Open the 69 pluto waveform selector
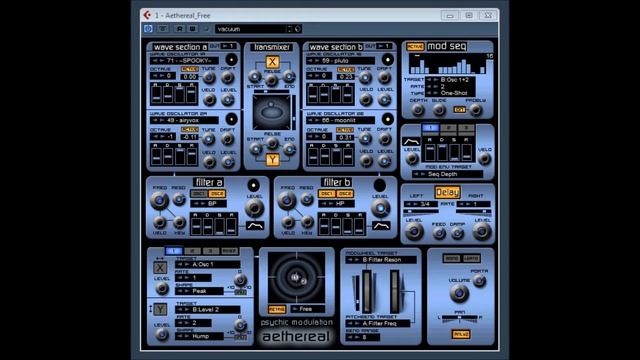This screenshot has height=360, width=640. coord(340,60)
